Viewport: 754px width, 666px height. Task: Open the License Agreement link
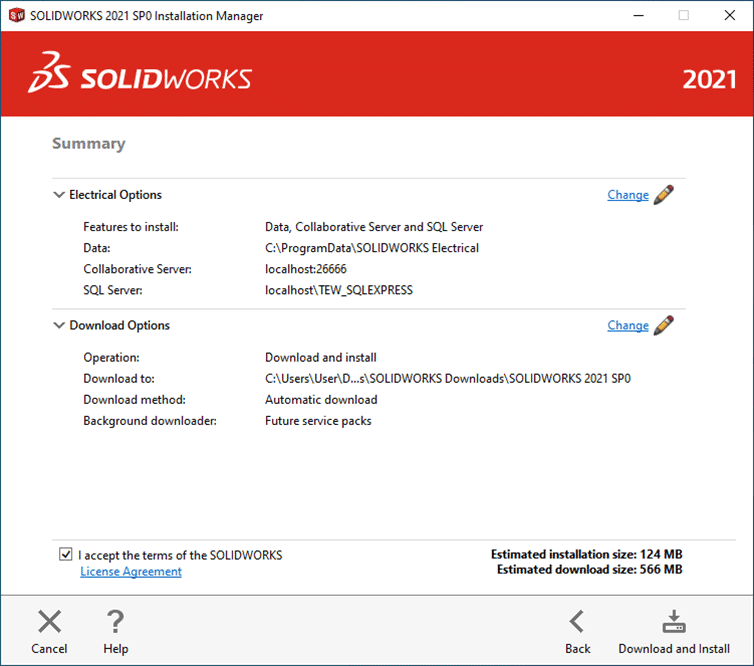tap(131, 571)
